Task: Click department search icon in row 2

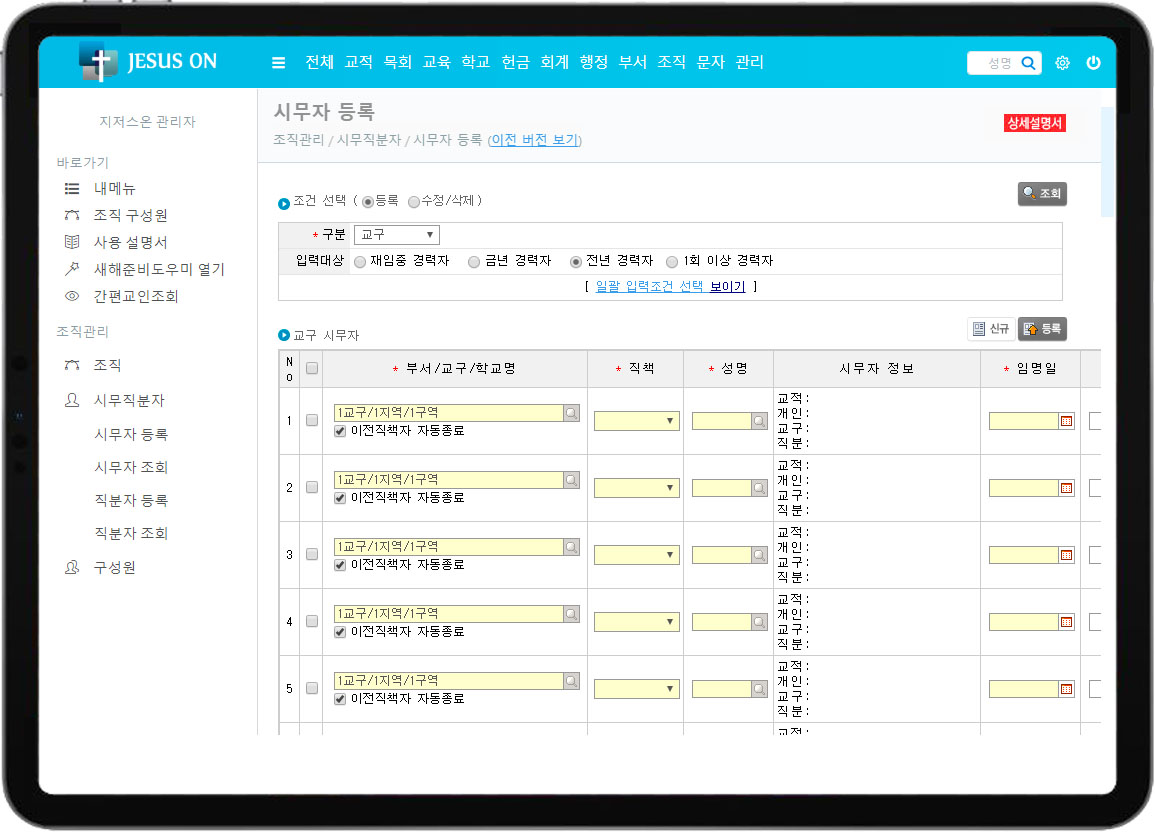Action: click(571, 480)
